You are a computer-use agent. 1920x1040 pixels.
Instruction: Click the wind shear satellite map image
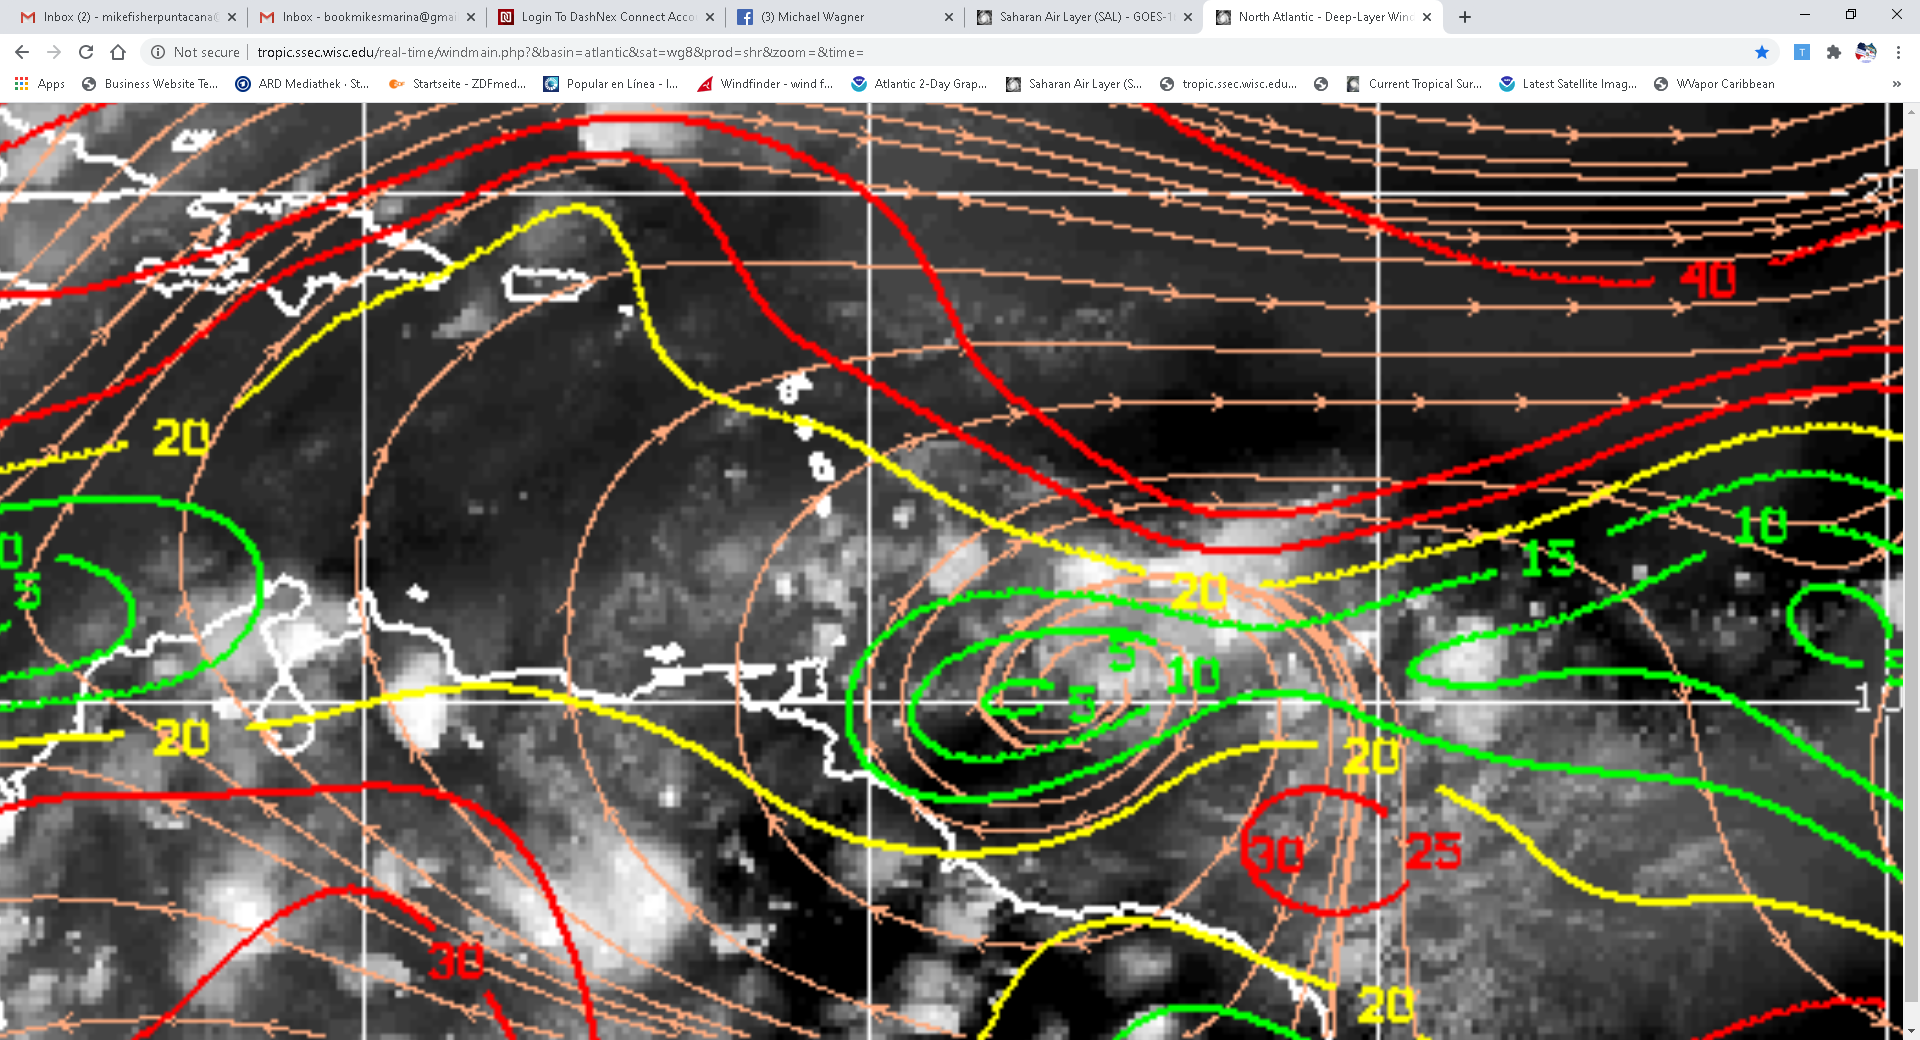pos(951,571)
